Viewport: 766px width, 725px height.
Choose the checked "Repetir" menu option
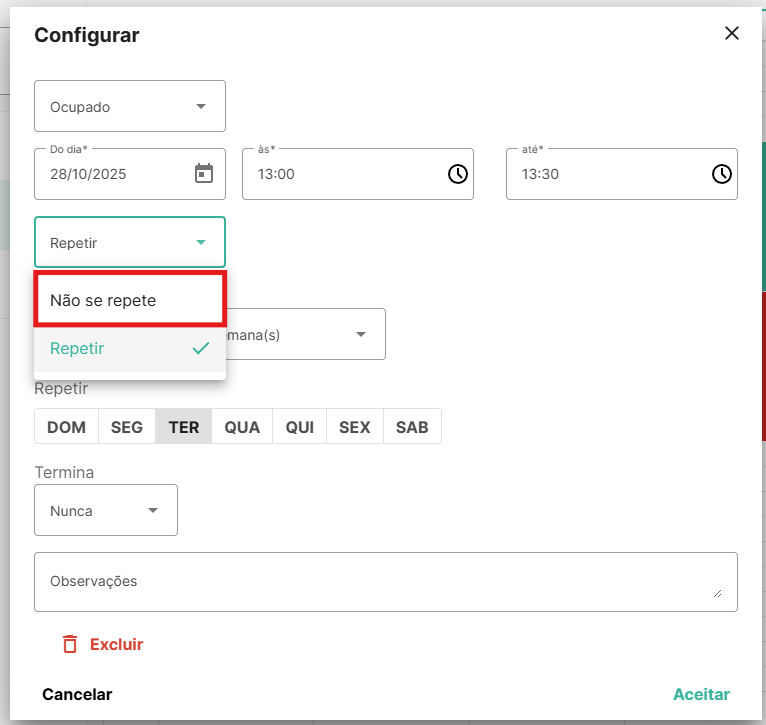pos(129,349)
